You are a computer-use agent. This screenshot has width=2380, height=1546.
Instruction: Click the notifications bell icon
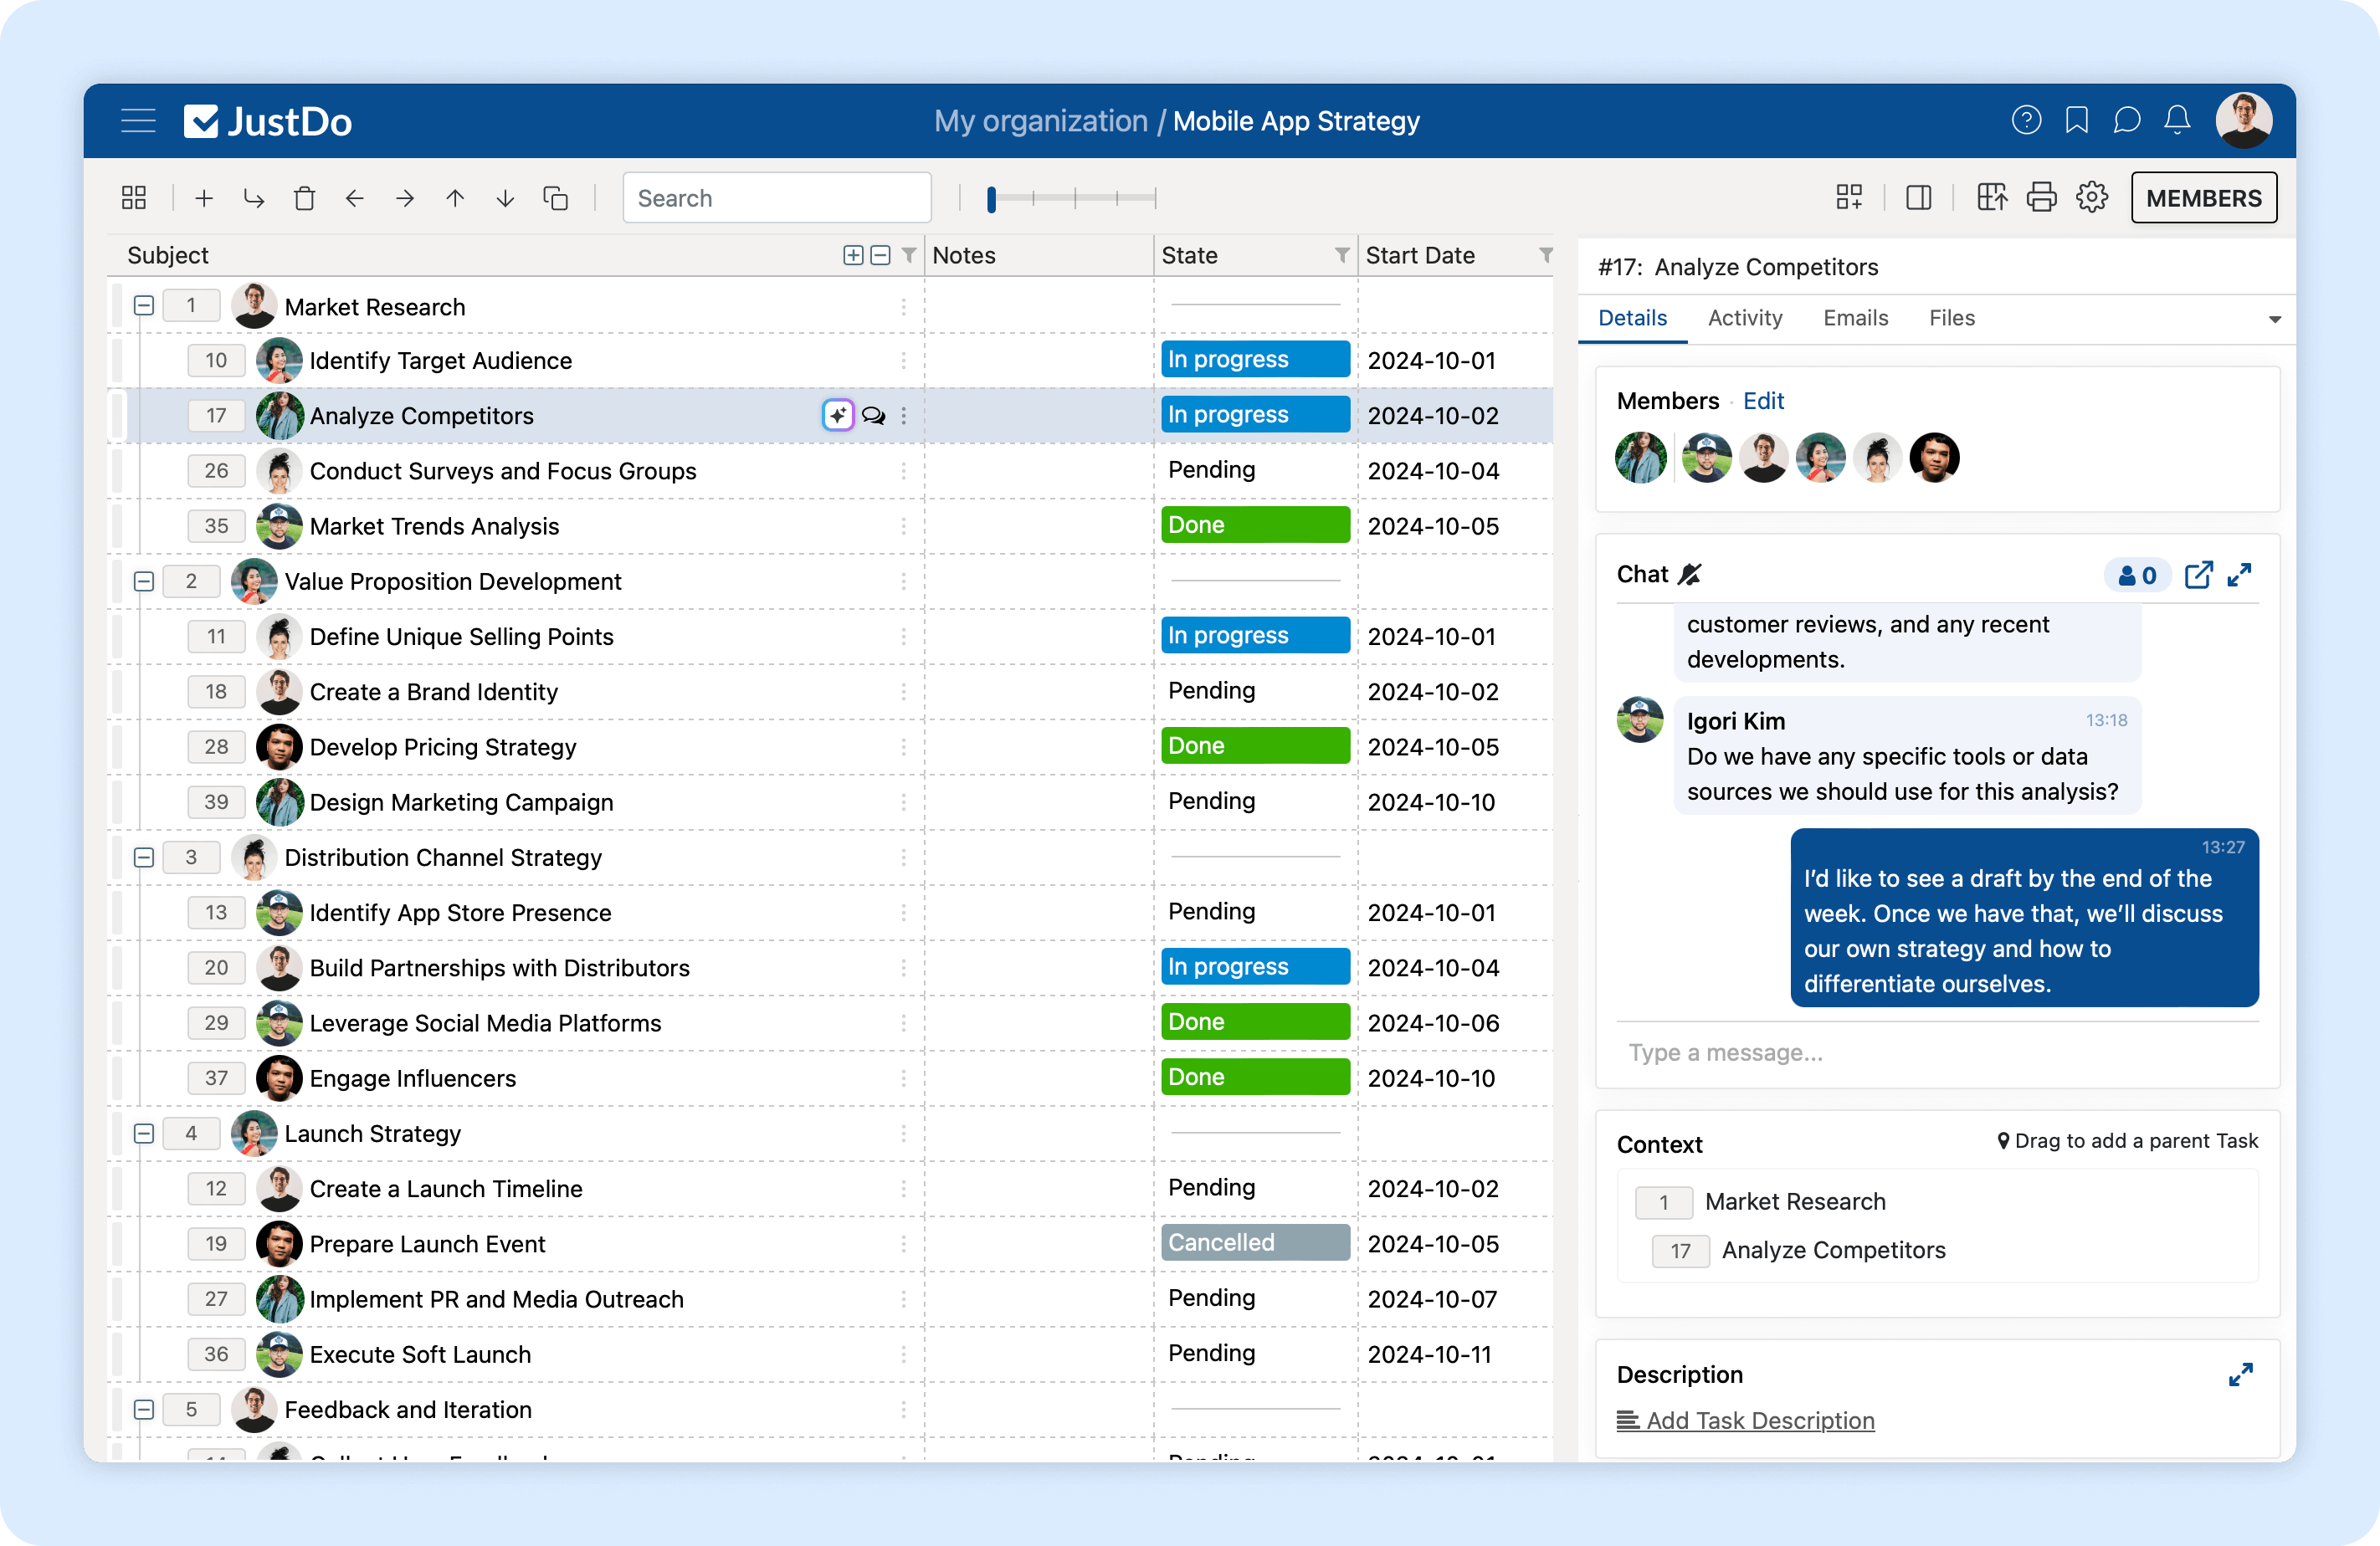click(x=2177, y=121)
